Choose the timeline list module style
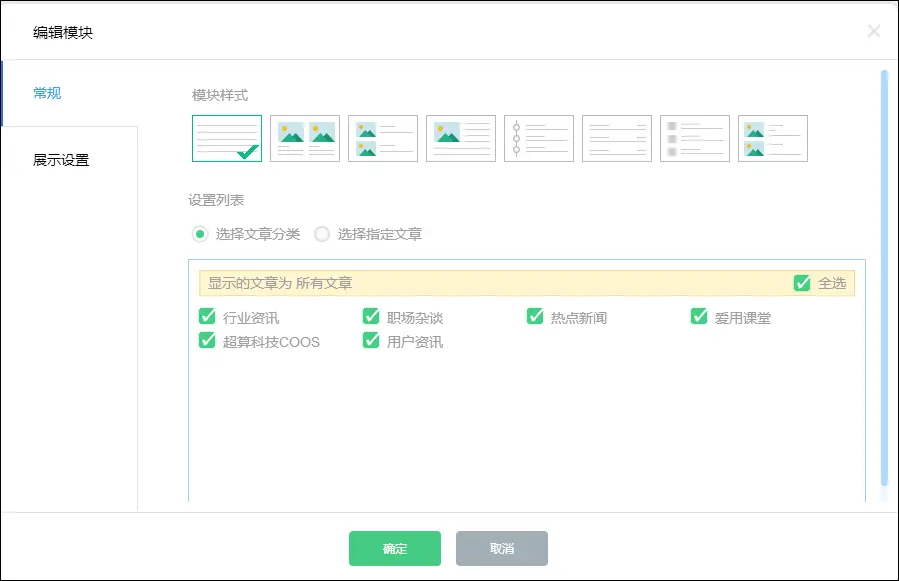This screenshot has height=581, width=899. tap(539, 138)
